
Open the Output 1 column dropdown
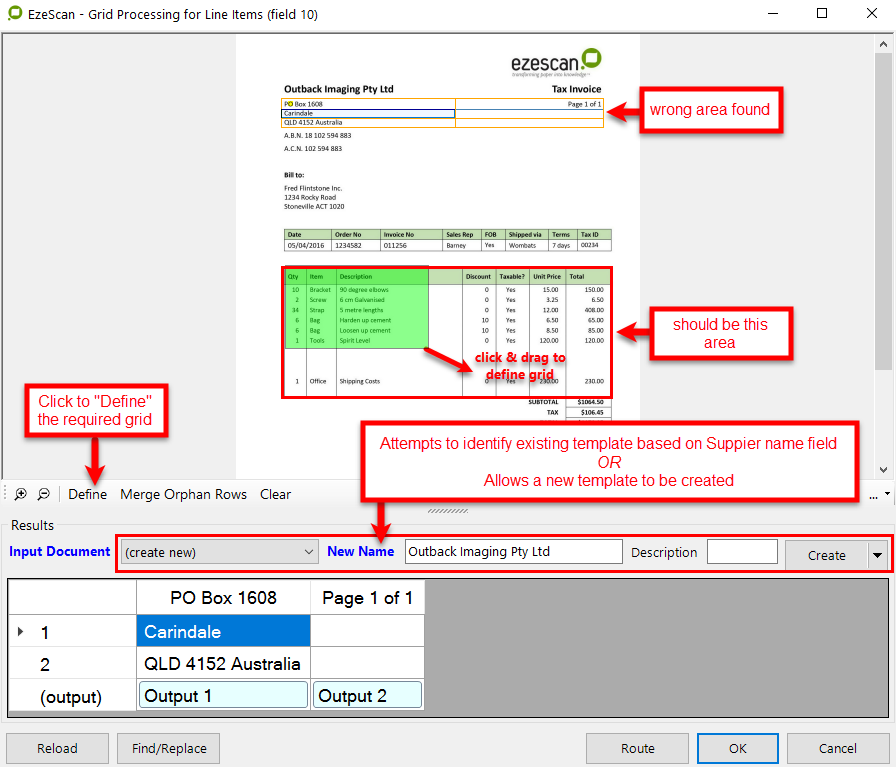point(222,696)
